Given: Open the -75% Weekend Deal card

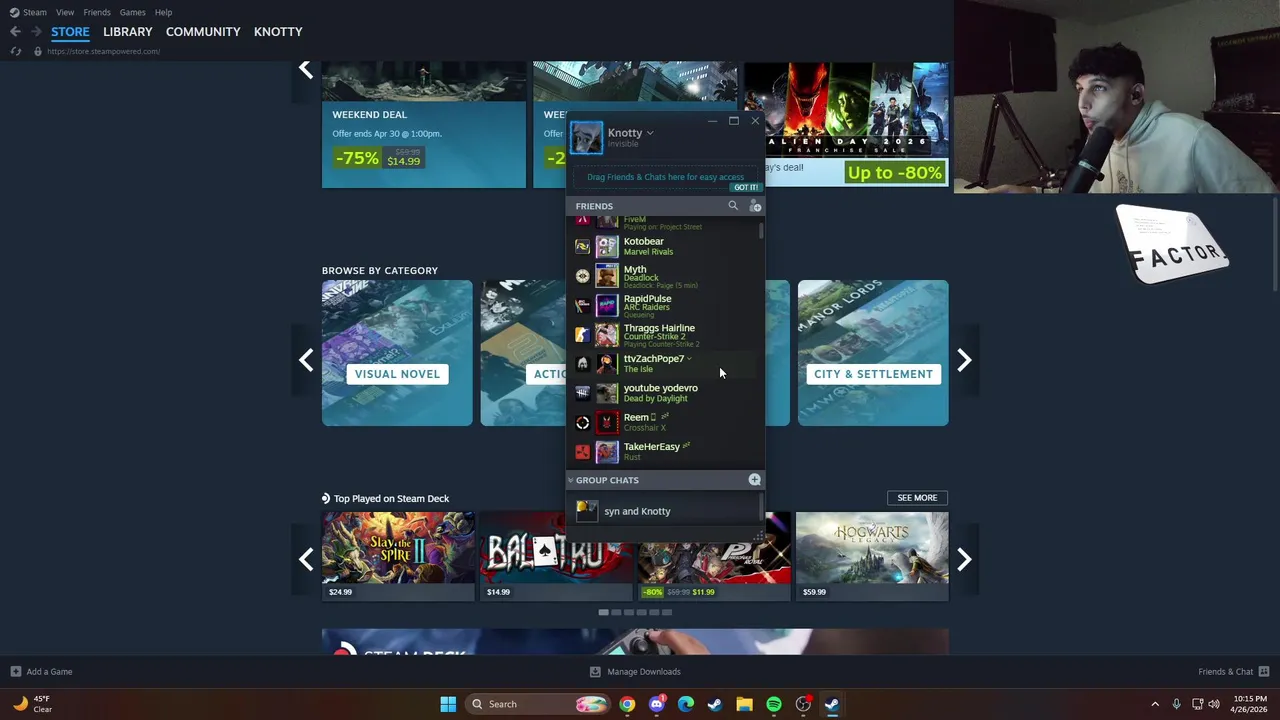Looking at the screenshot, I should point(424,125).
